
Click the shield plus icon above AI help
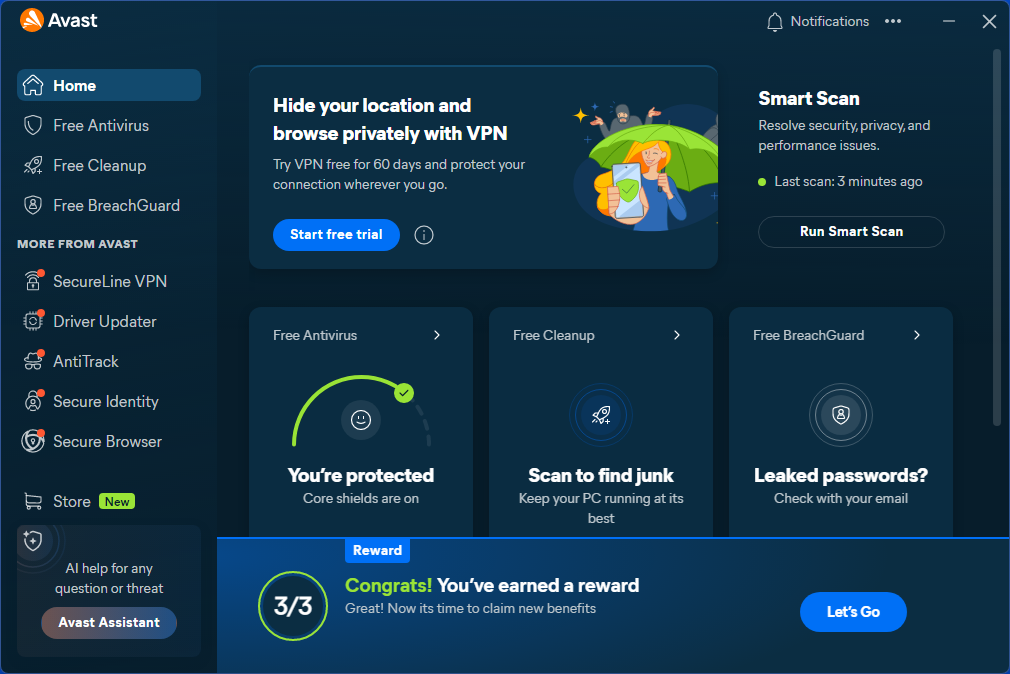coord(33,540)
